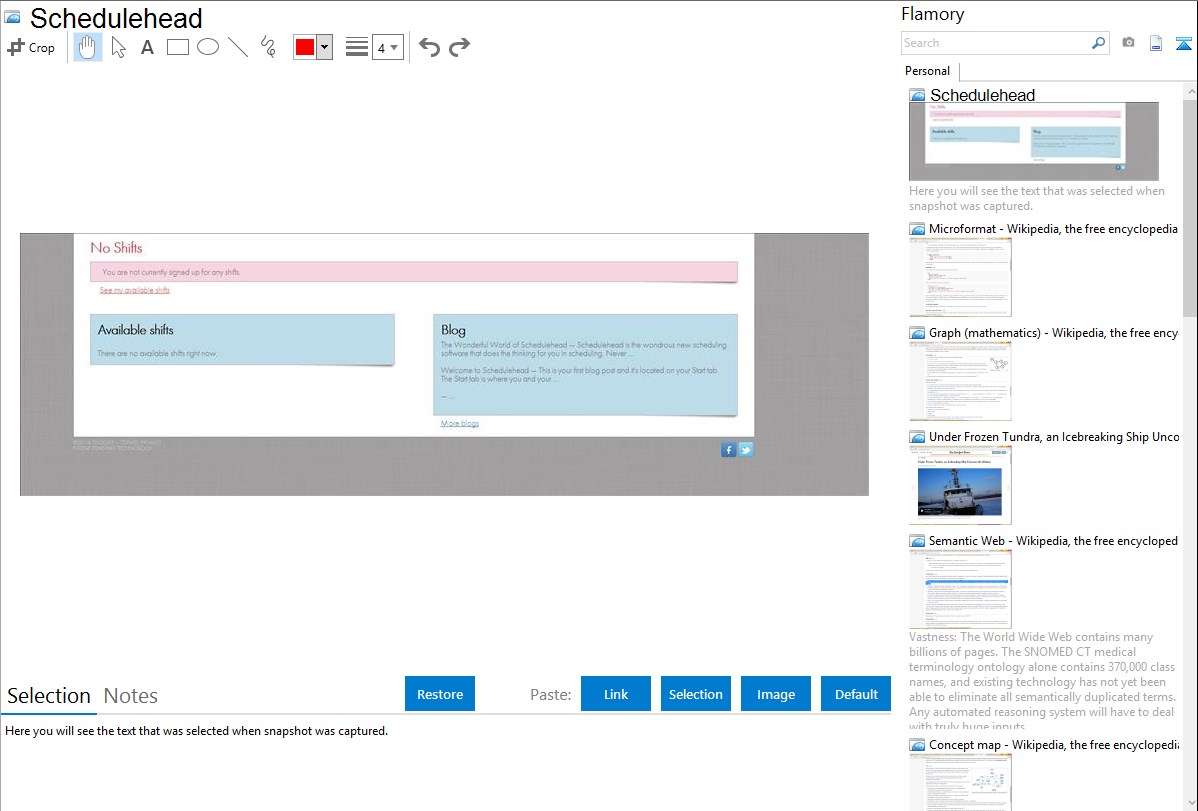This screenshot has height=811, width=1198.
Task: Focus the Flamory search field
Action: [x=995, y=43]
